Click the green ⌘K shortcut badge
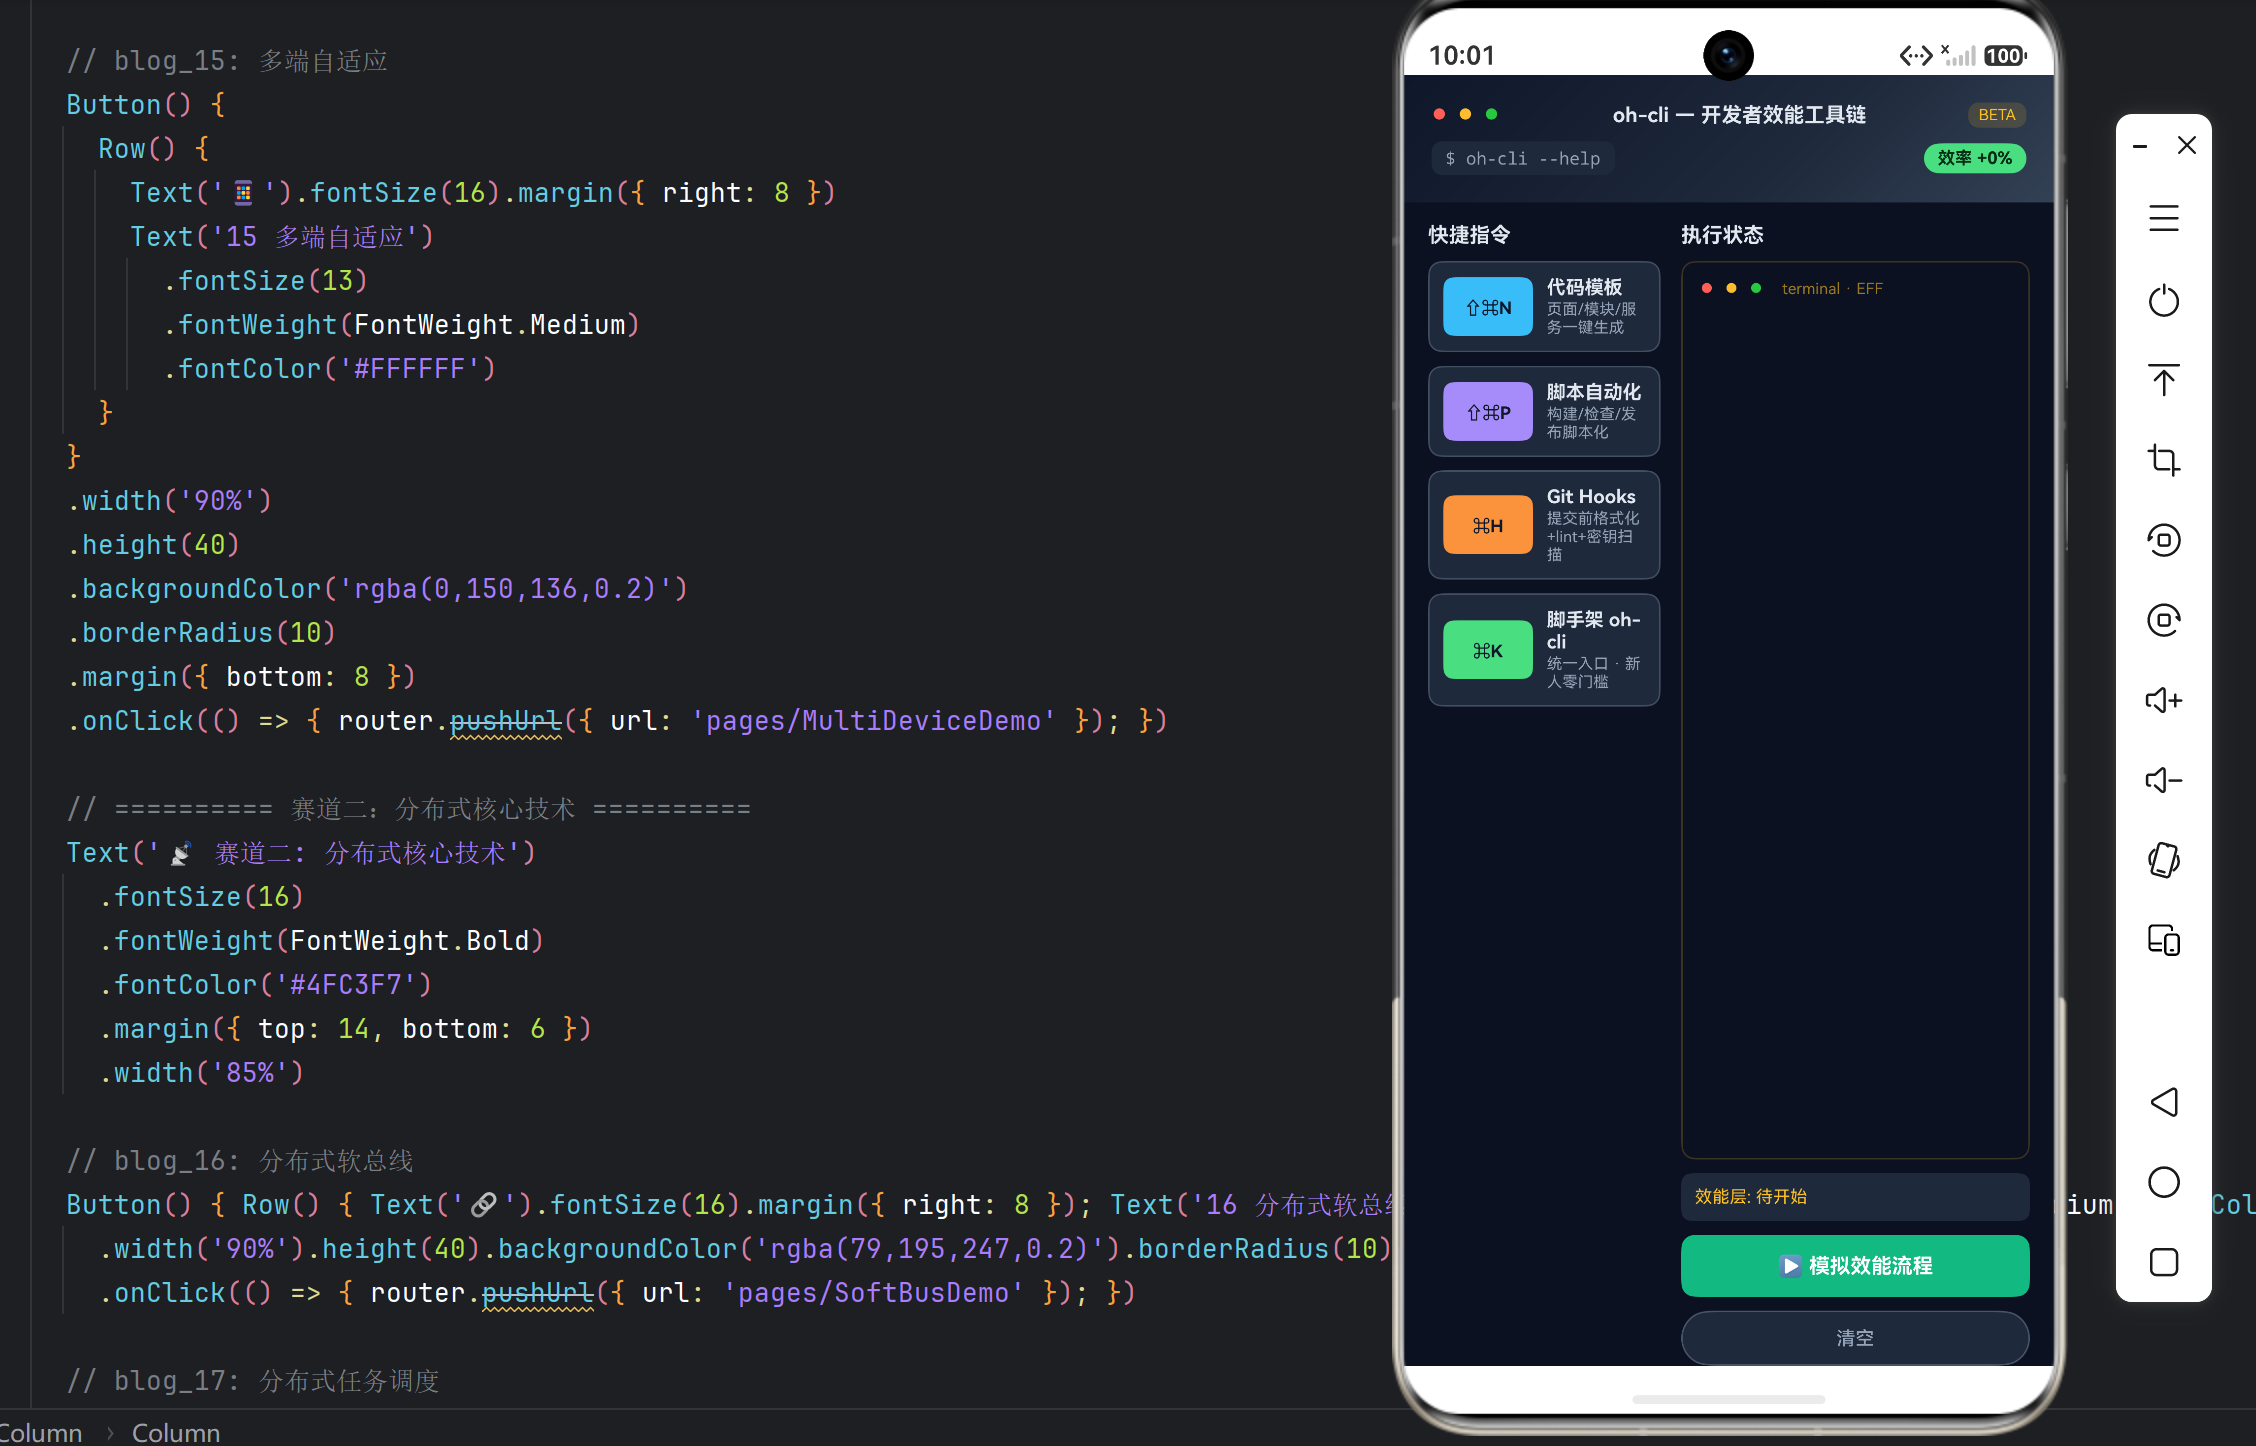 tap(1488, 650)
